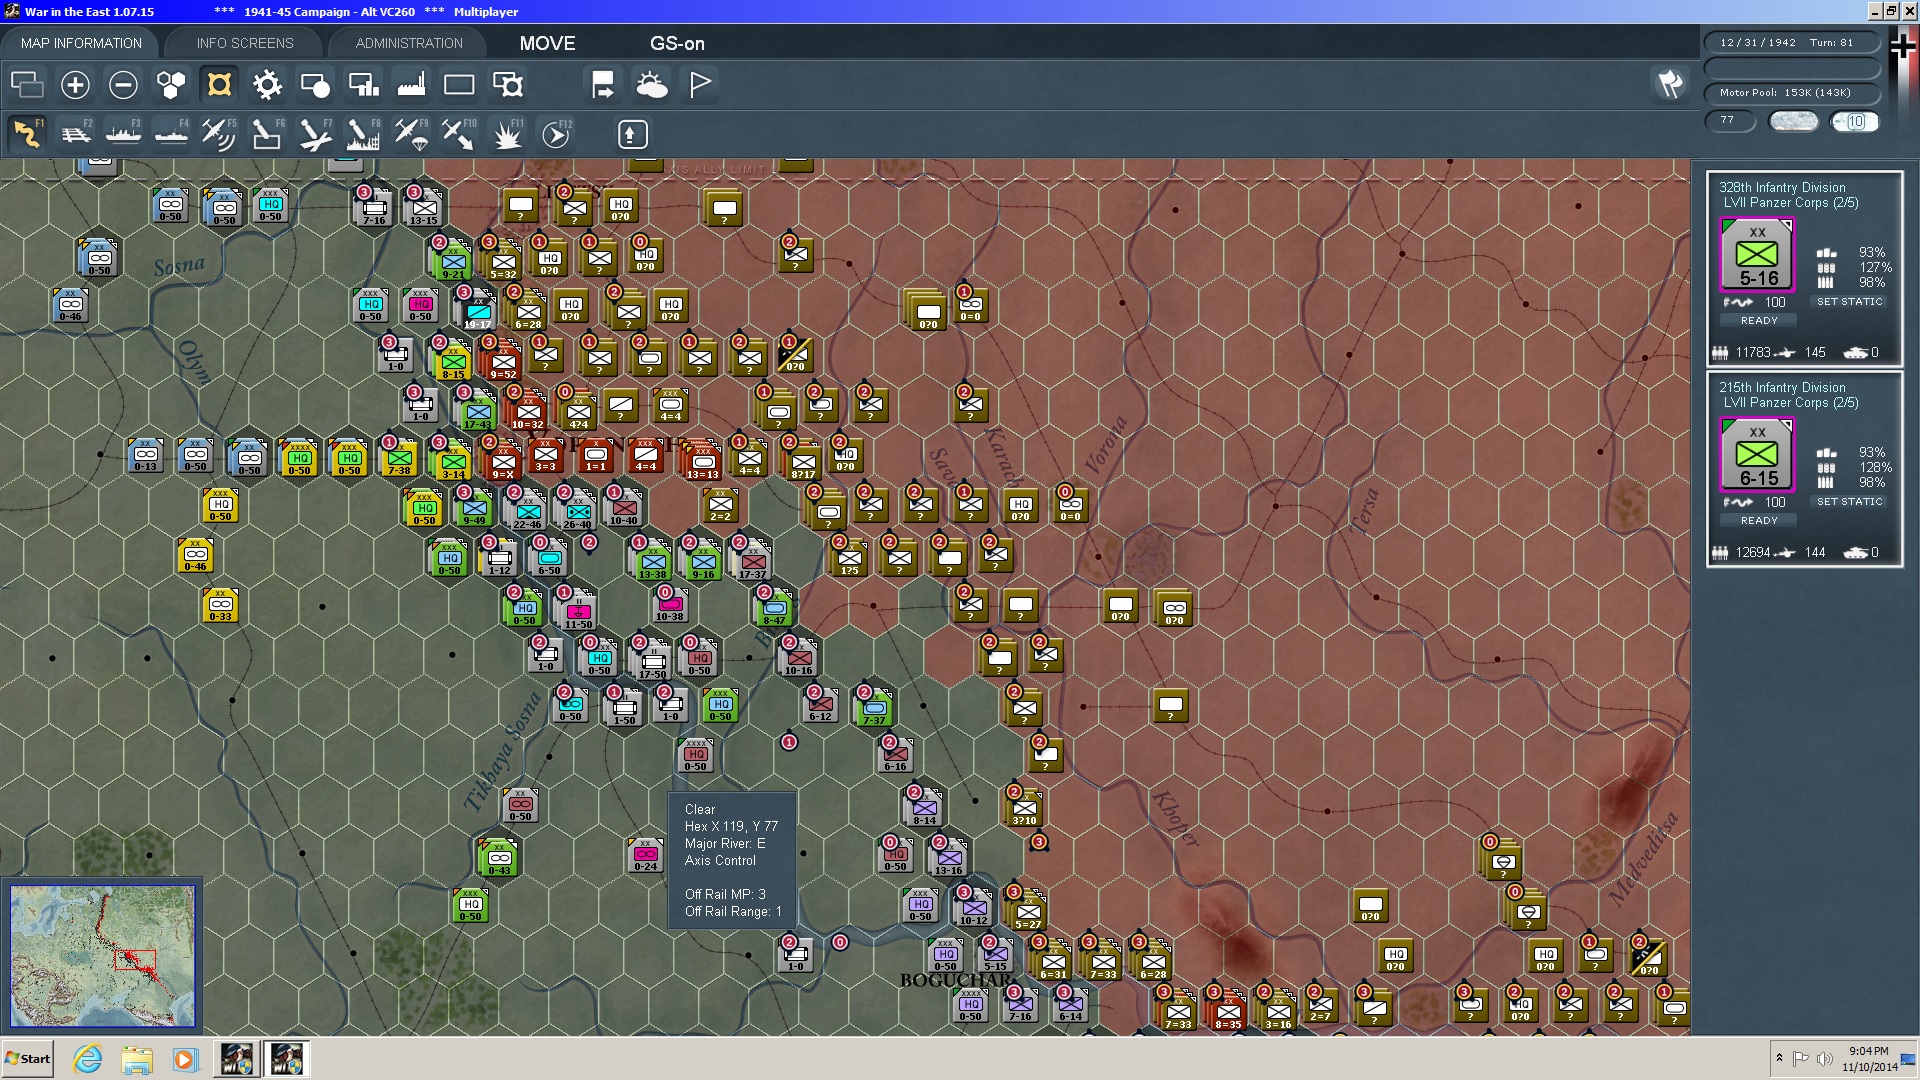1920x1080 pixels.
Task: Select Air recon mode (F5)
Action: tap(219, 134)
